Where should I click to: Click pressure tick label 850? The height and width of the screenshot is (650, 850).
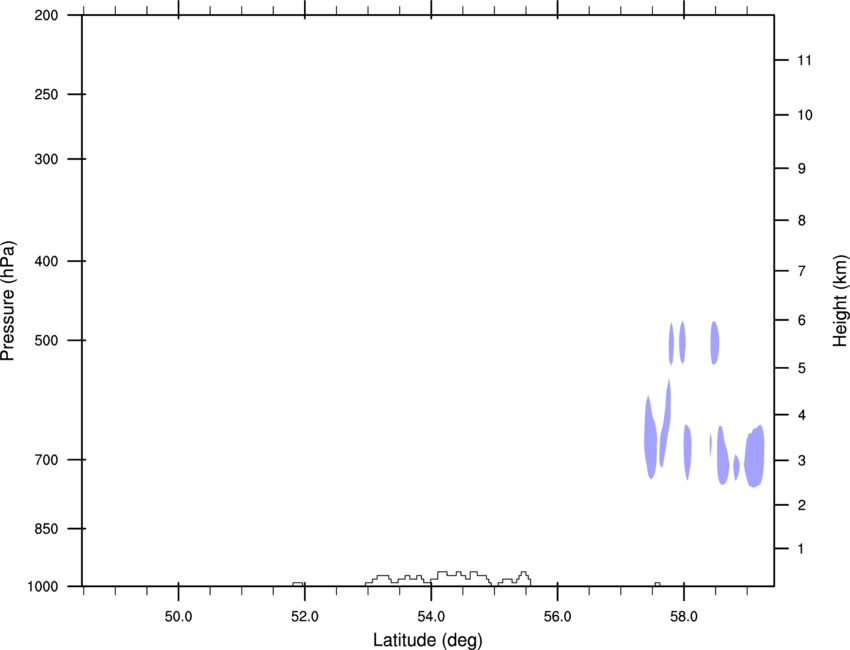[46, 529]
